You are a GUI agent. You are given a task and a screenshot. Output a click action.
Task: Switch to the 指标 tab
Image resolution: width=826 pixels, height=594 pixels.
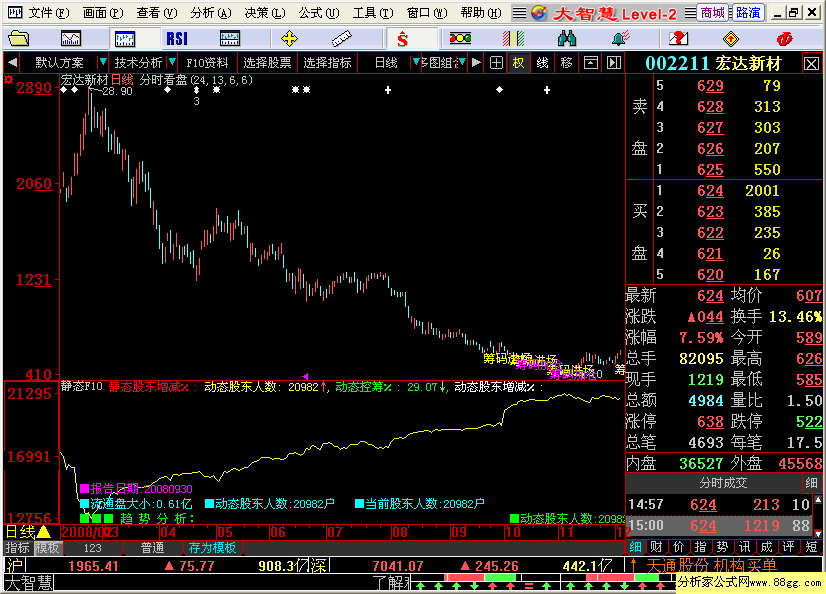click(x=17, y=548)
